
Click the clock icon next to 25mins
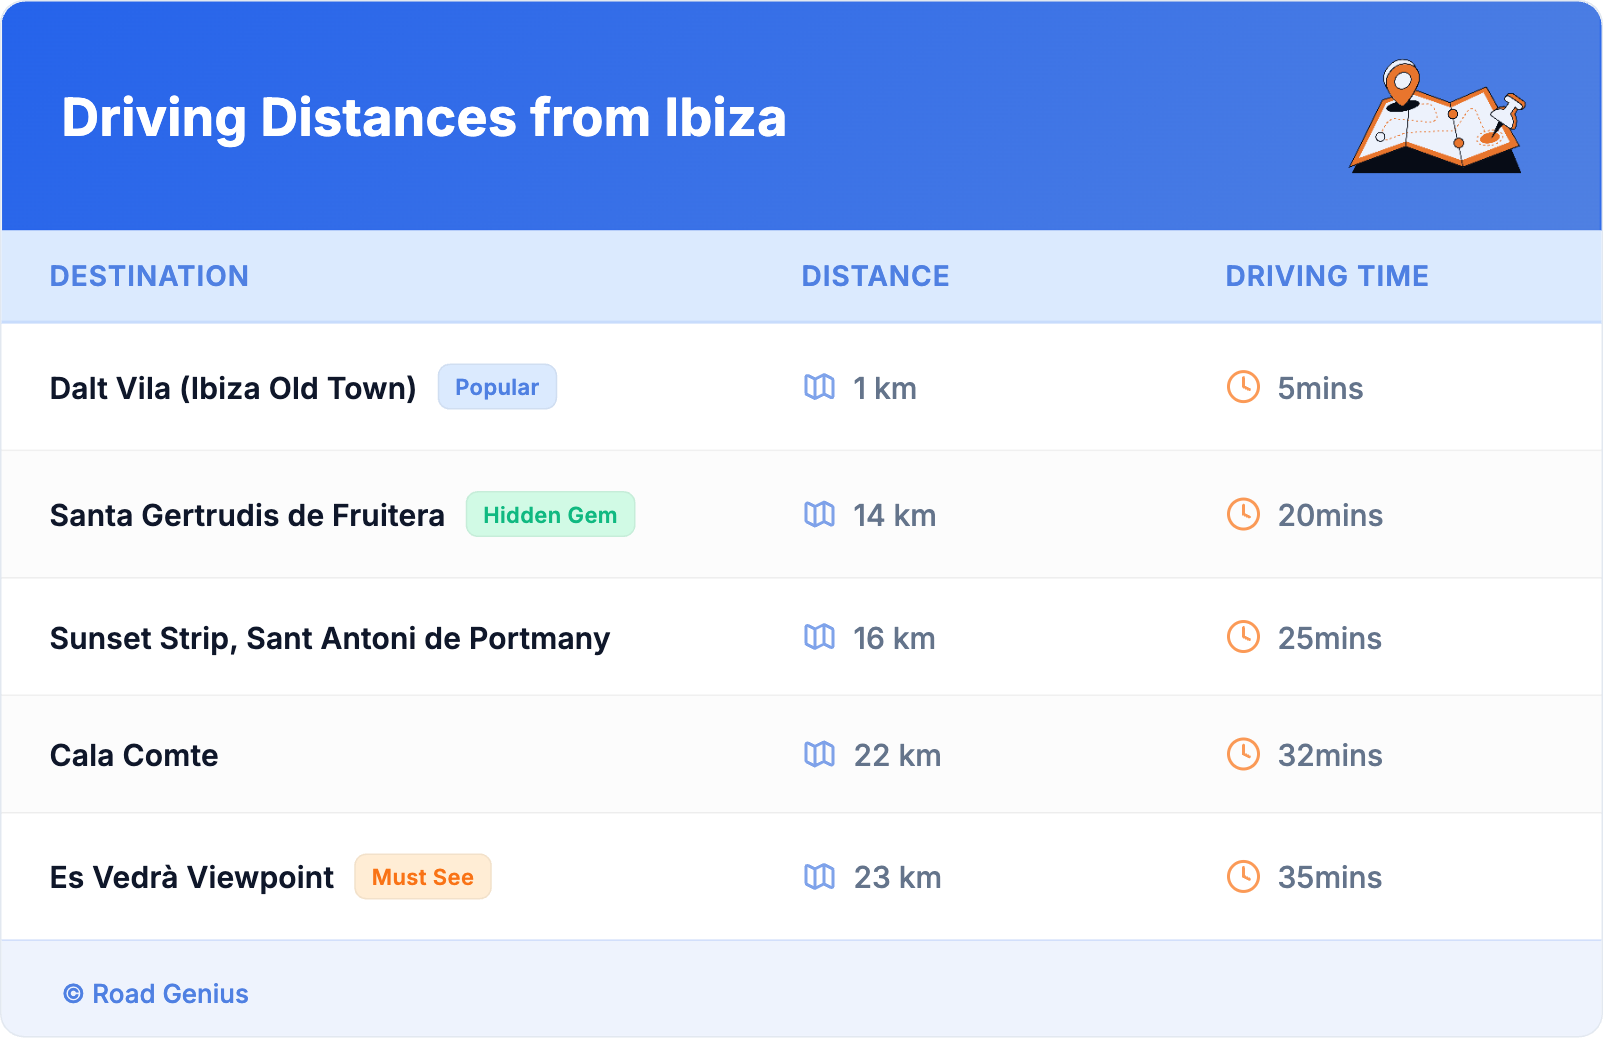(x=1243, y=637)
